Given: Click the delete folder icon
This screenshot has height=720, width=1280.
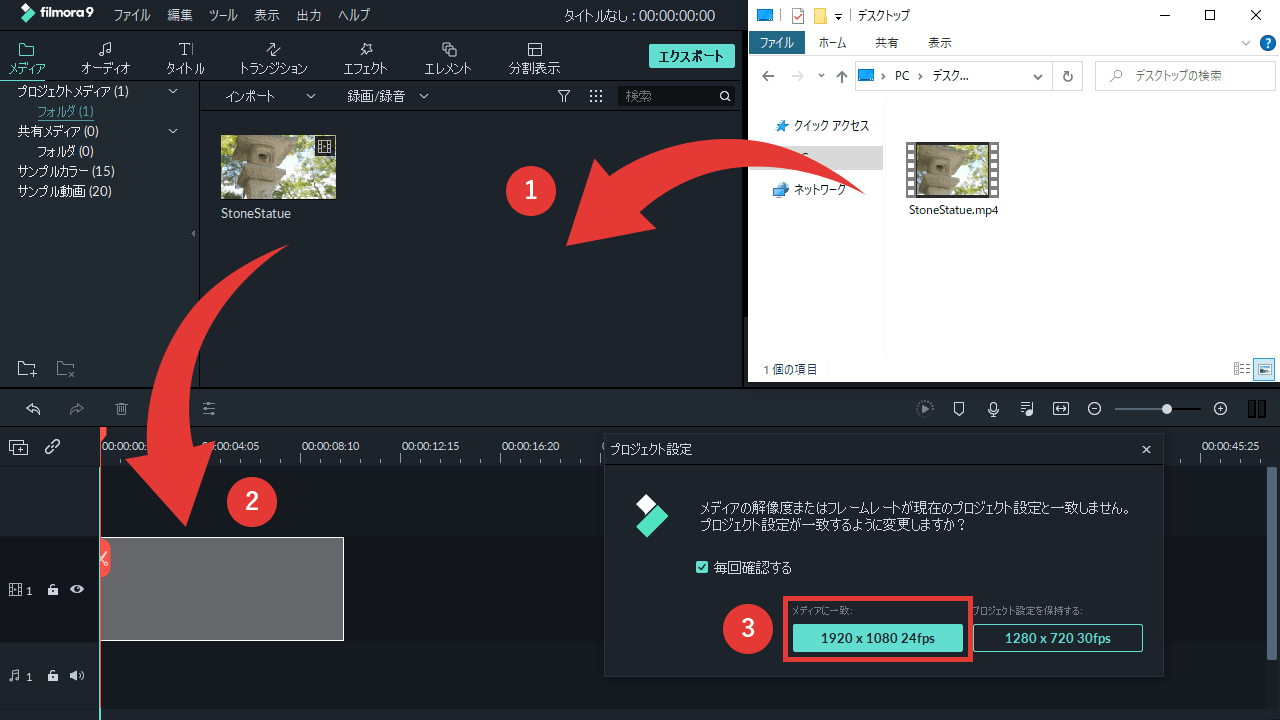Looking at the screenshot, I should (65, 369).
